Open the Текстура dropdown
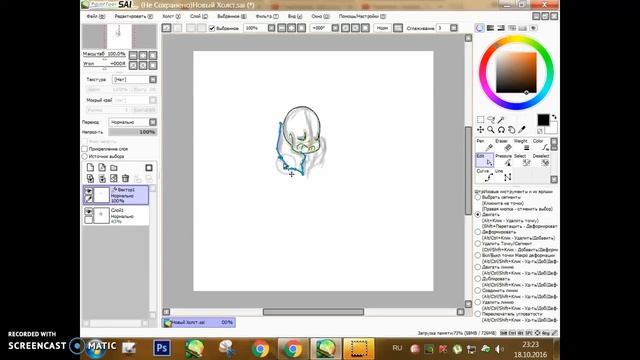Image resolution: width=640 pixels, height=360 pixels. click(153, 80)
